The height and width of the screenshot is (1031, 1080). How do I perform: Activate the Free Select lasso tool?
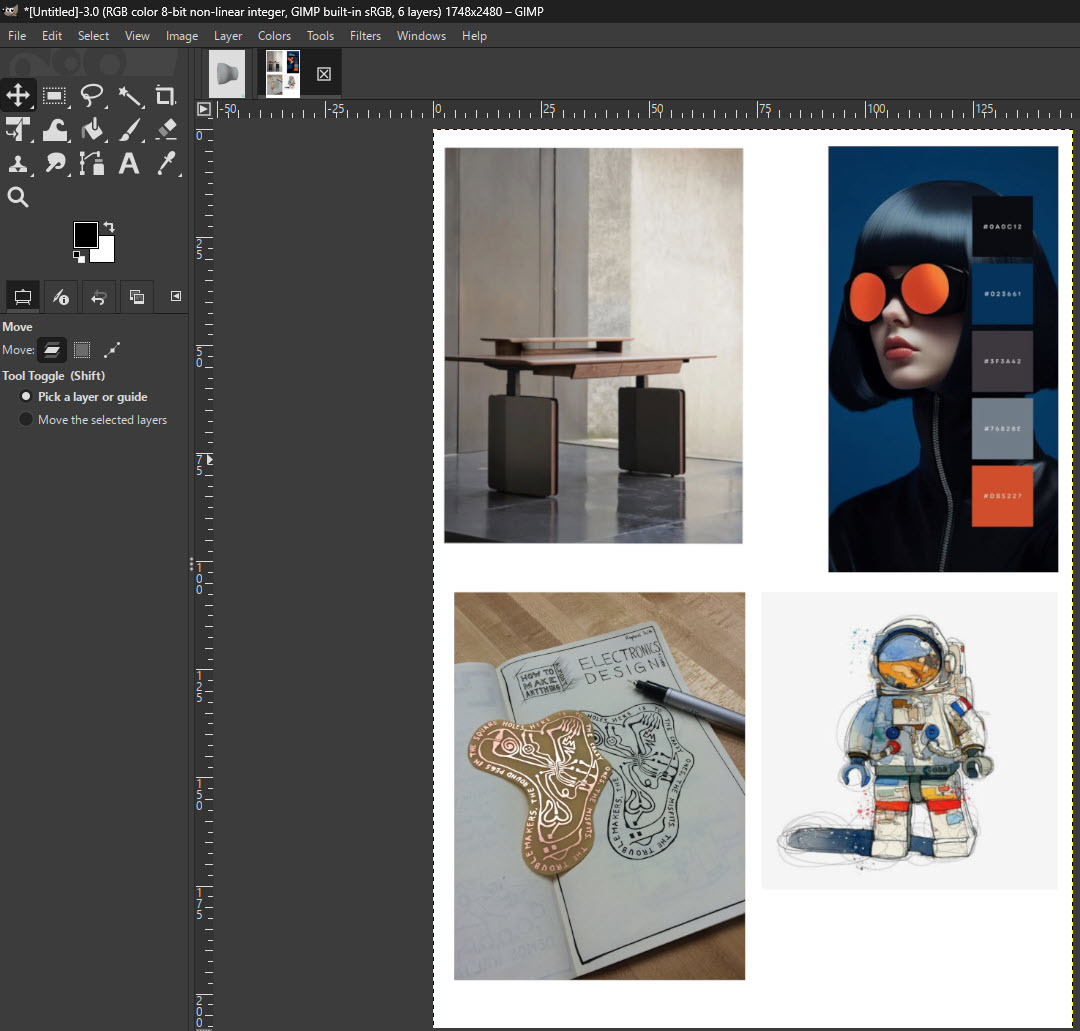91,95
